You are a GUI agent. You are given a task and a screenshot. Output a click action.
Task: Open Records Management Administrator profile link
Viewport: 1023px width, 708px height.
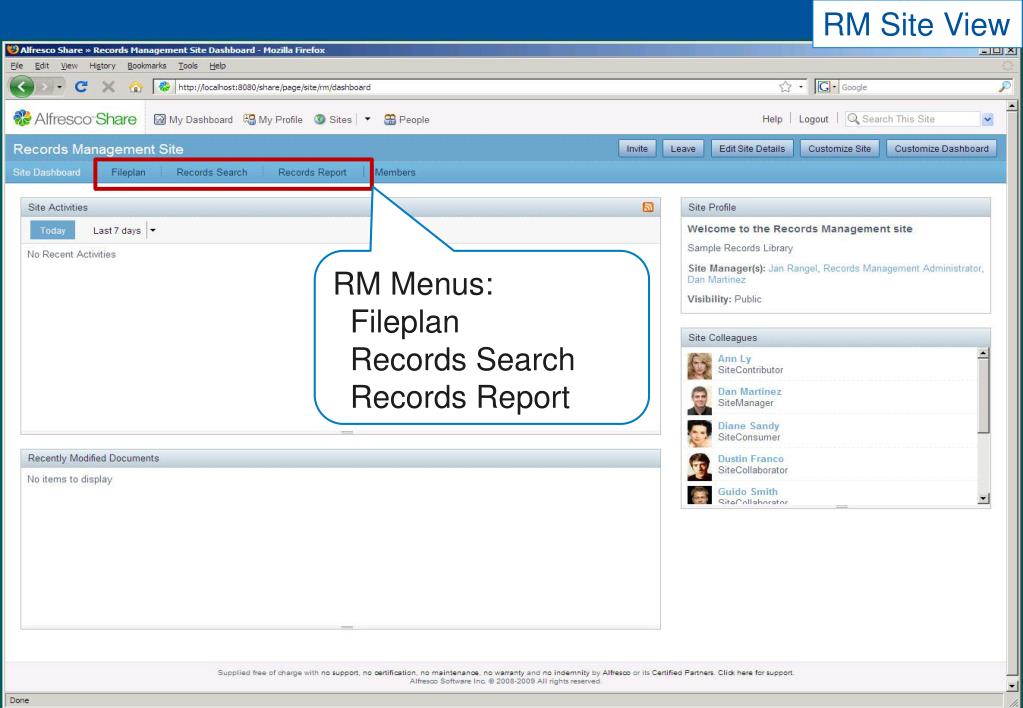902,268
